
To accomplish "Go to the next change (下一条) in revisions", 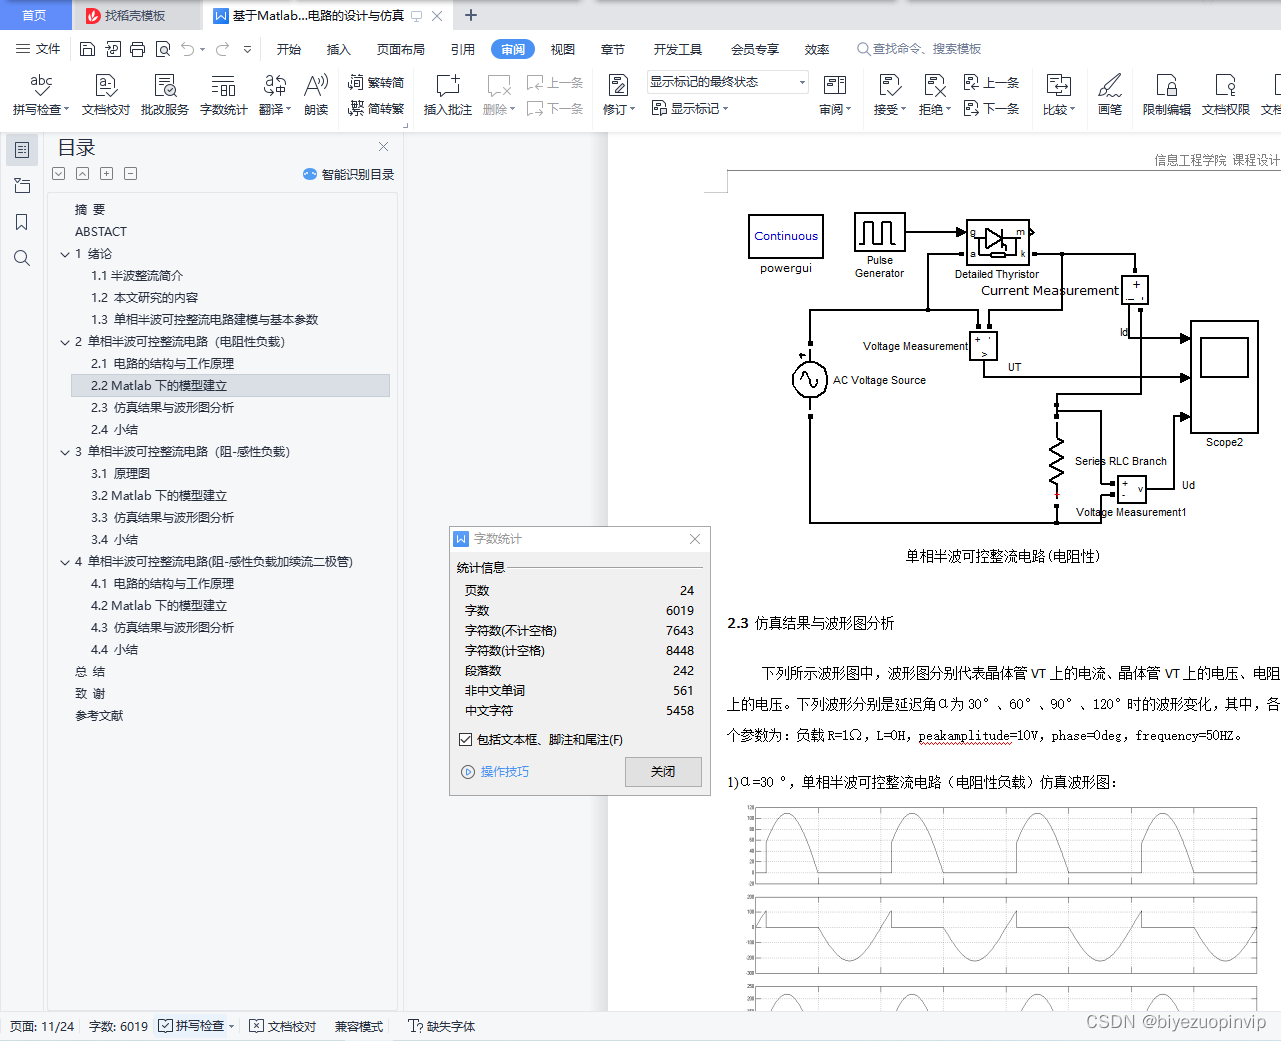I will (992, 108).
